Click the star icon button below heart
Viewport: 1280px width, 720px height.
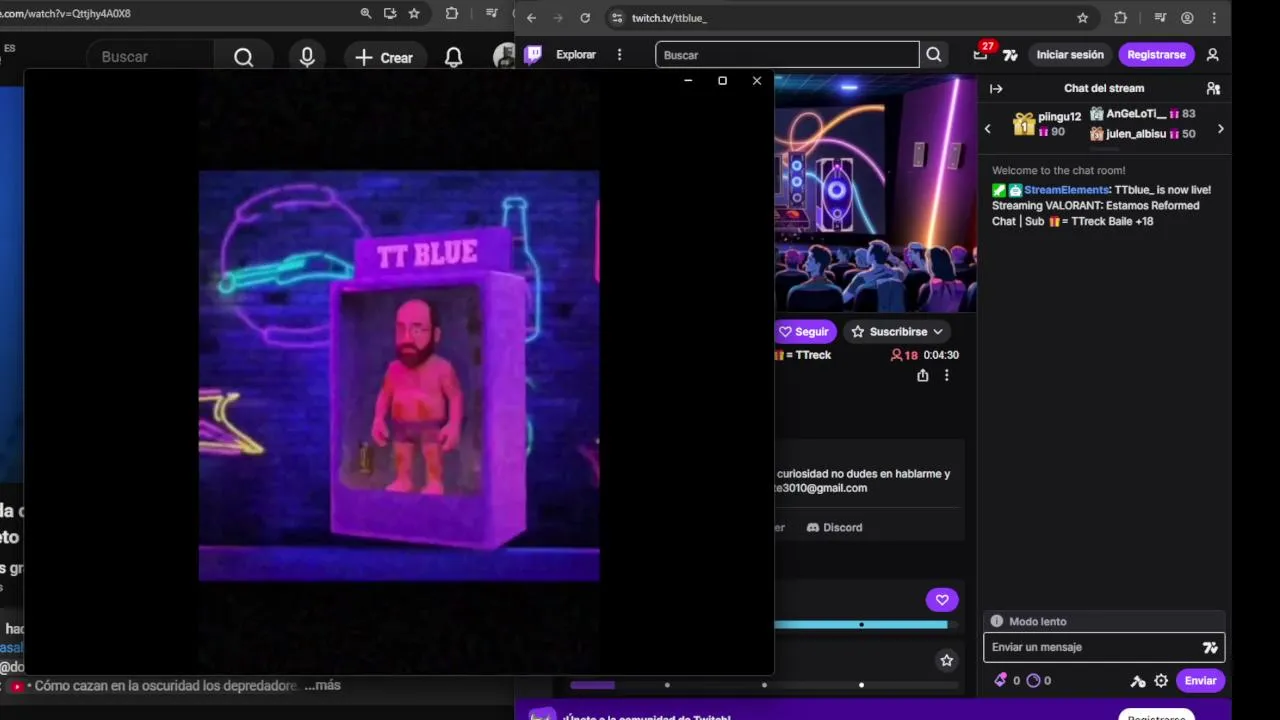click(946, 660)
